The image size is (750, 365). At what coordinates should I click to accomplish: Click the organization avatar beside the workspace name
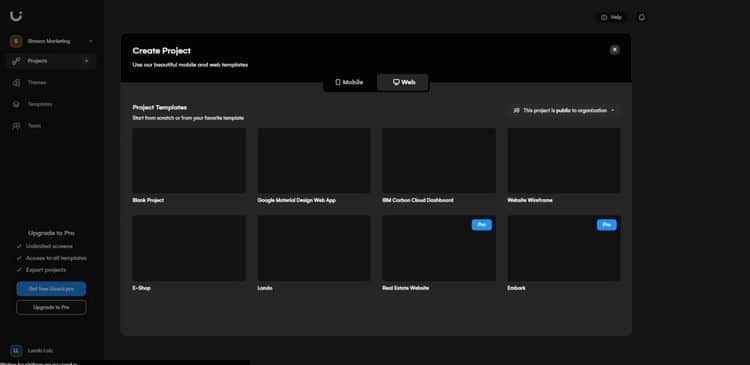pyautogui.click(x=16, y=41)
